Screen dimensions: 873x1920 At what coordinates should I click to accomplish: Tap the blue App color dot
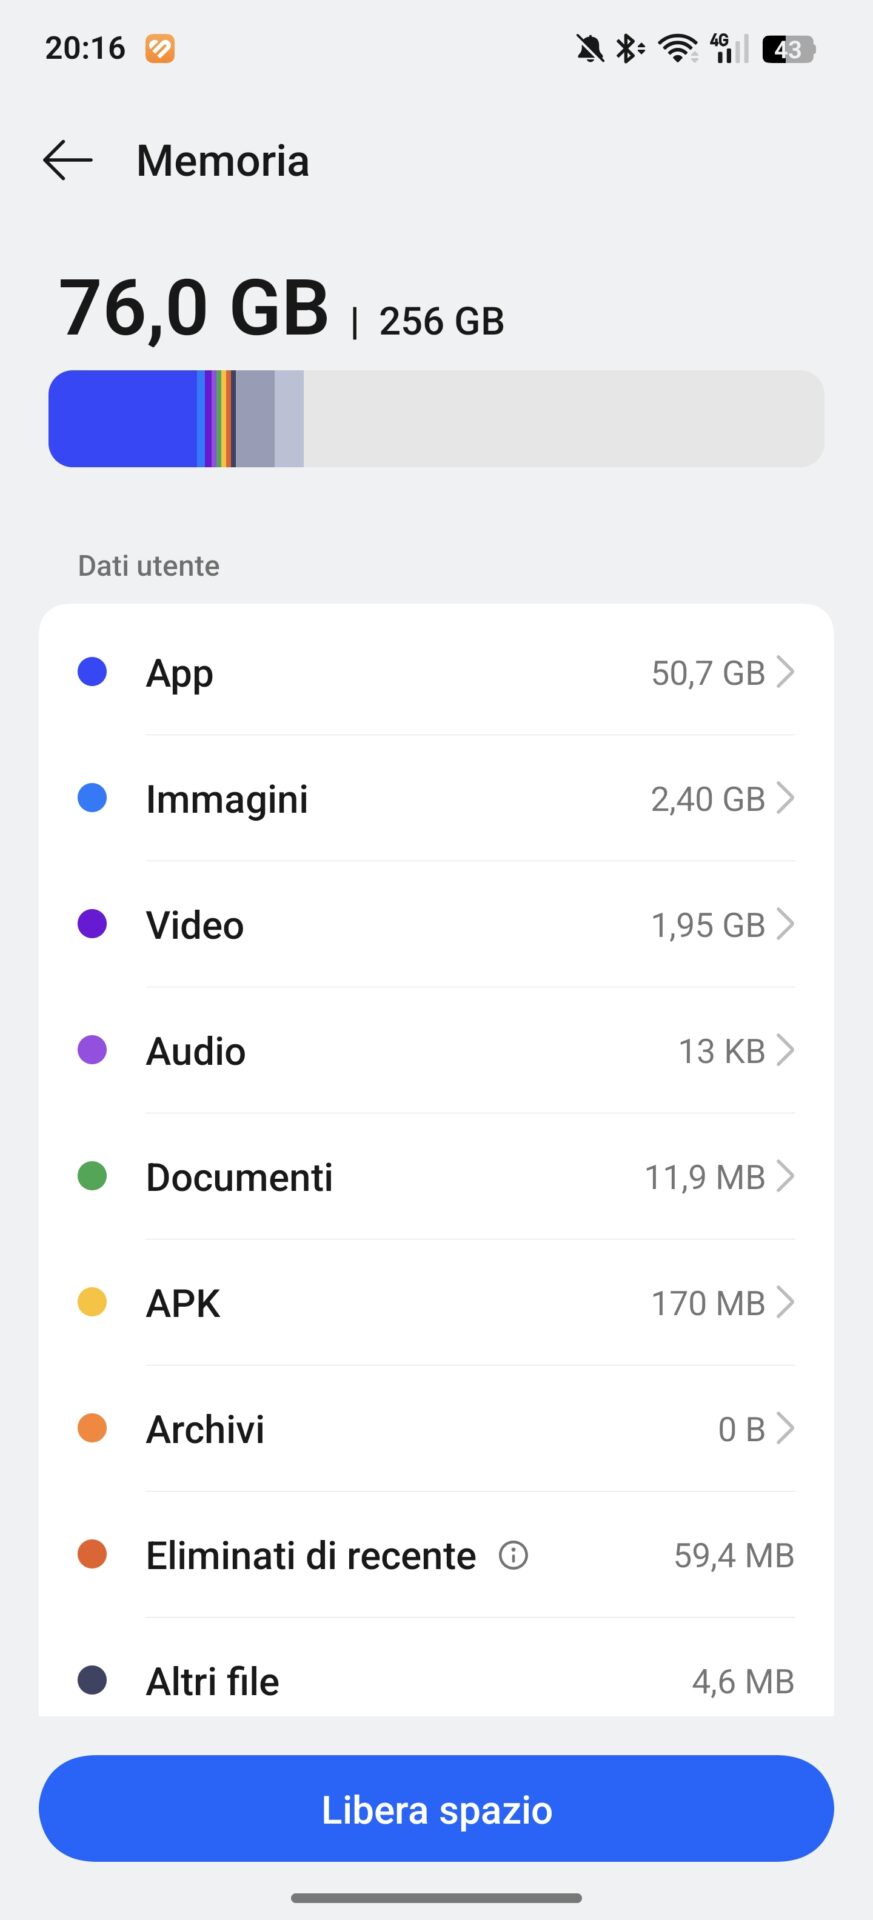pos(92,672)
